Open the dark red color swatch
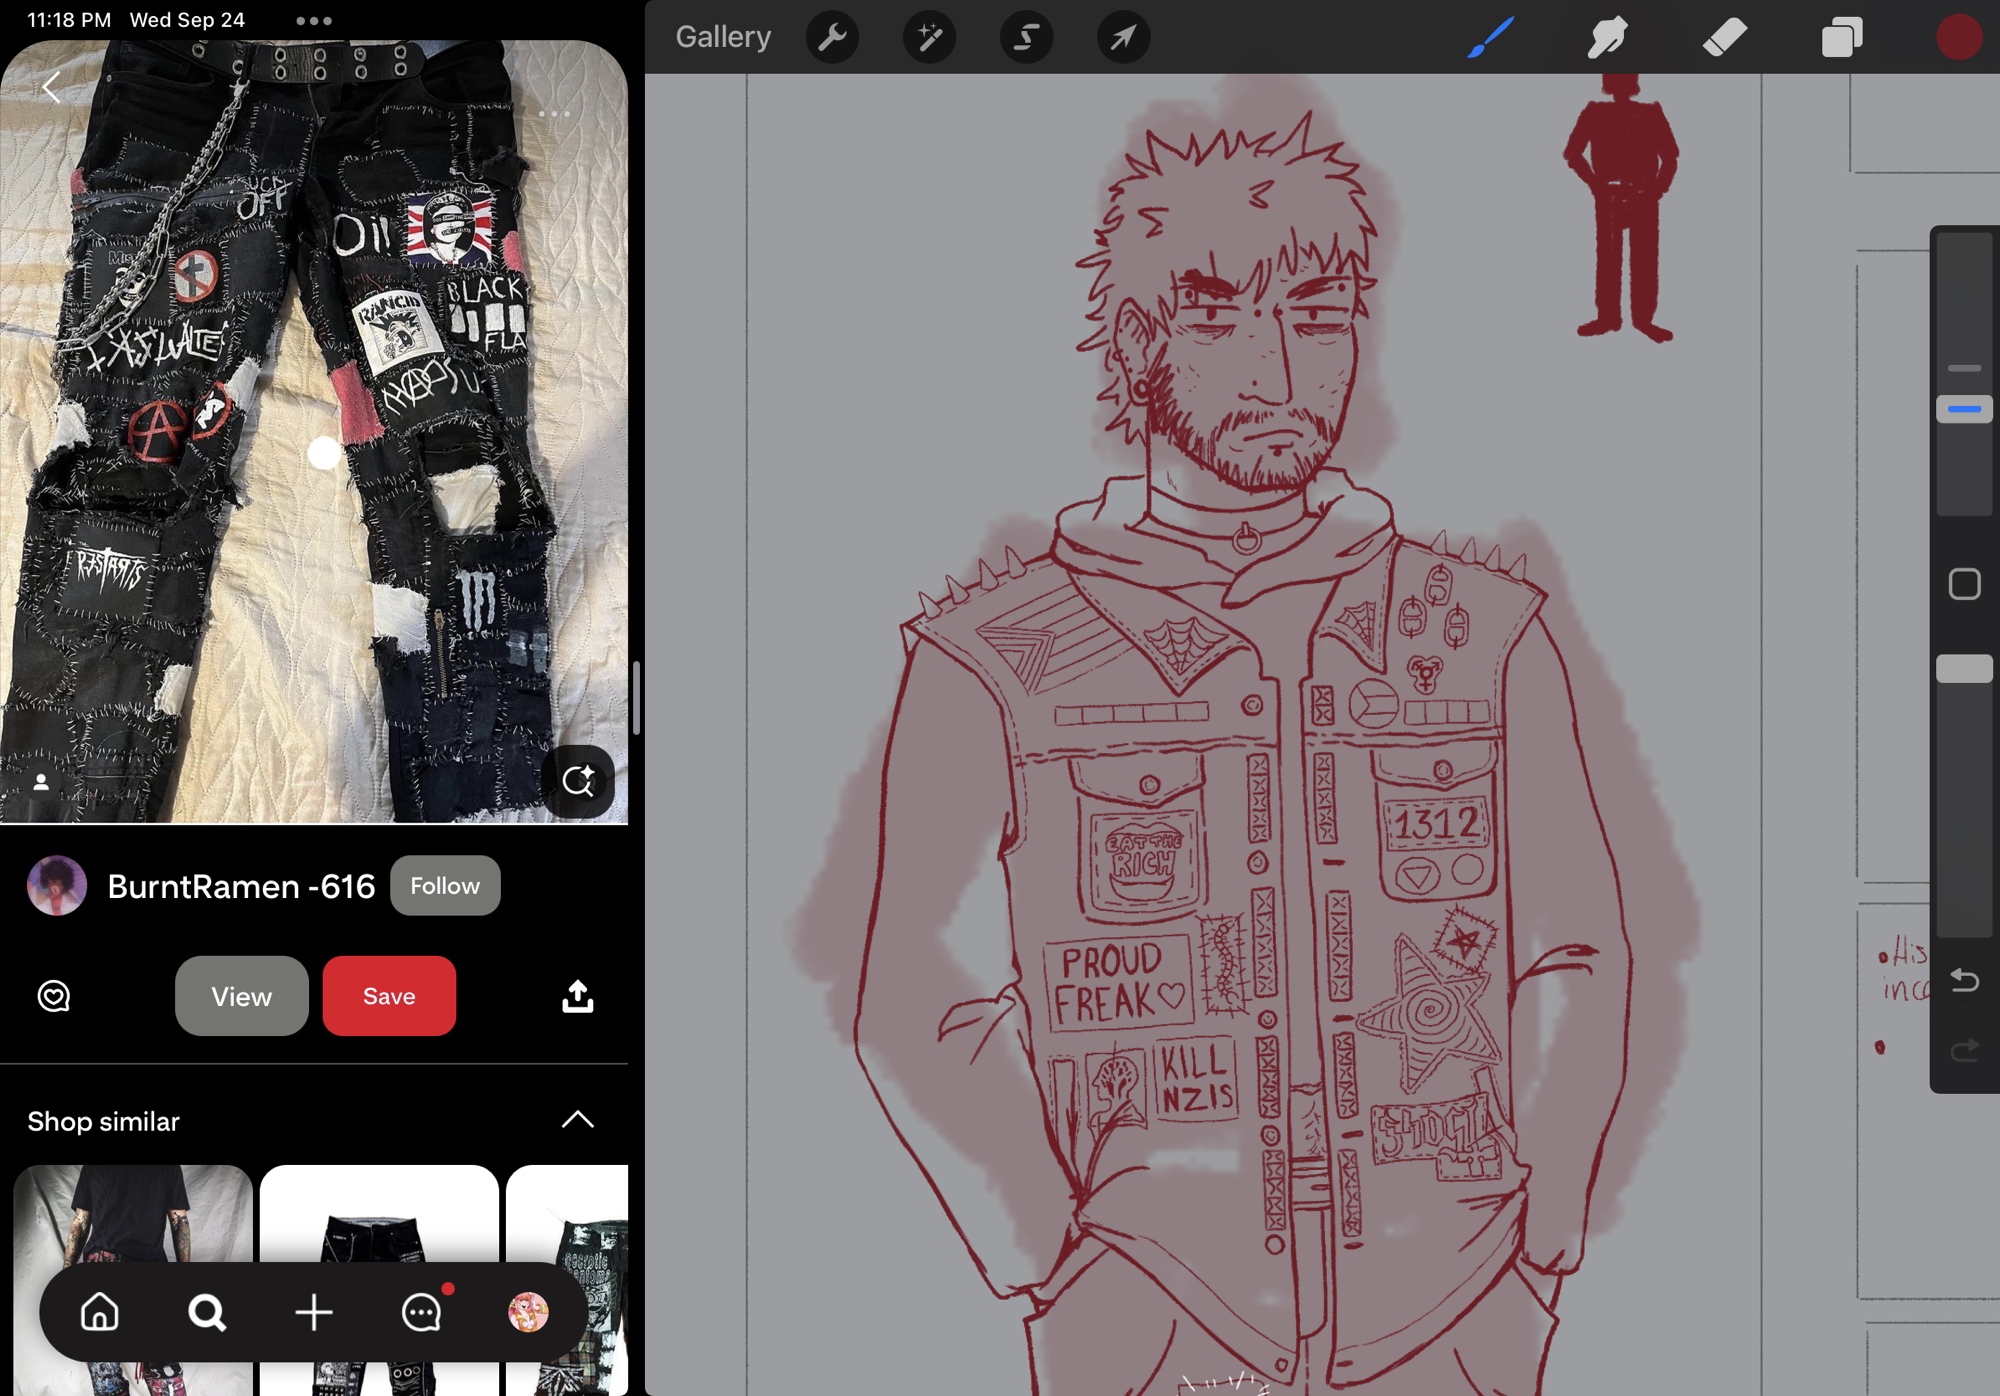The height and width of the screenshot is (1396, 2000). tap(1958, 38)
